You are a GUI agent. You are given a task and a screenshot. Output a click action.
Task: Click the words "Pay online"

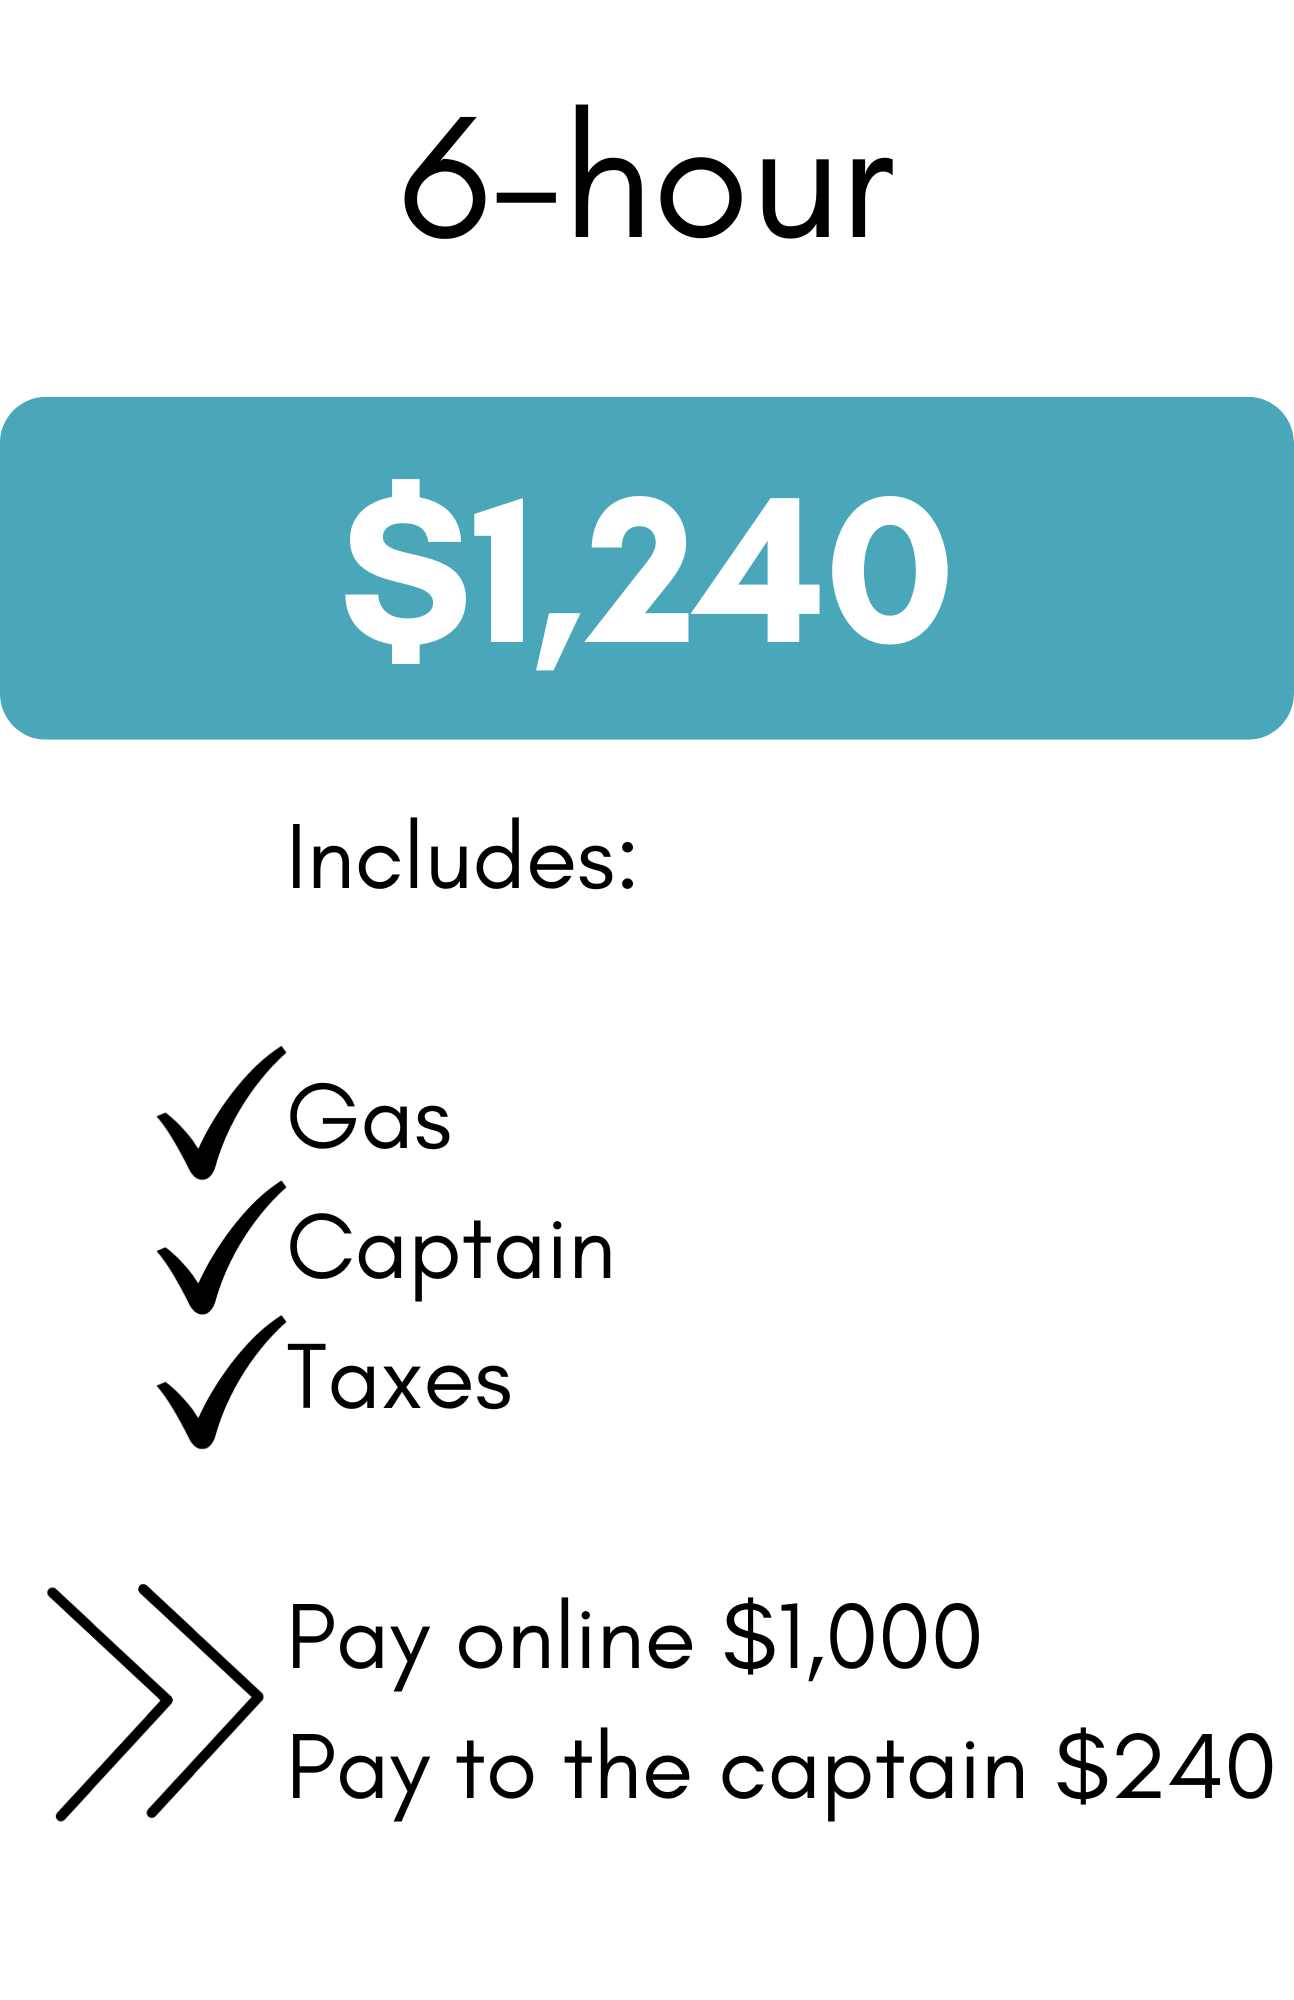click(x=490, y=1640)
